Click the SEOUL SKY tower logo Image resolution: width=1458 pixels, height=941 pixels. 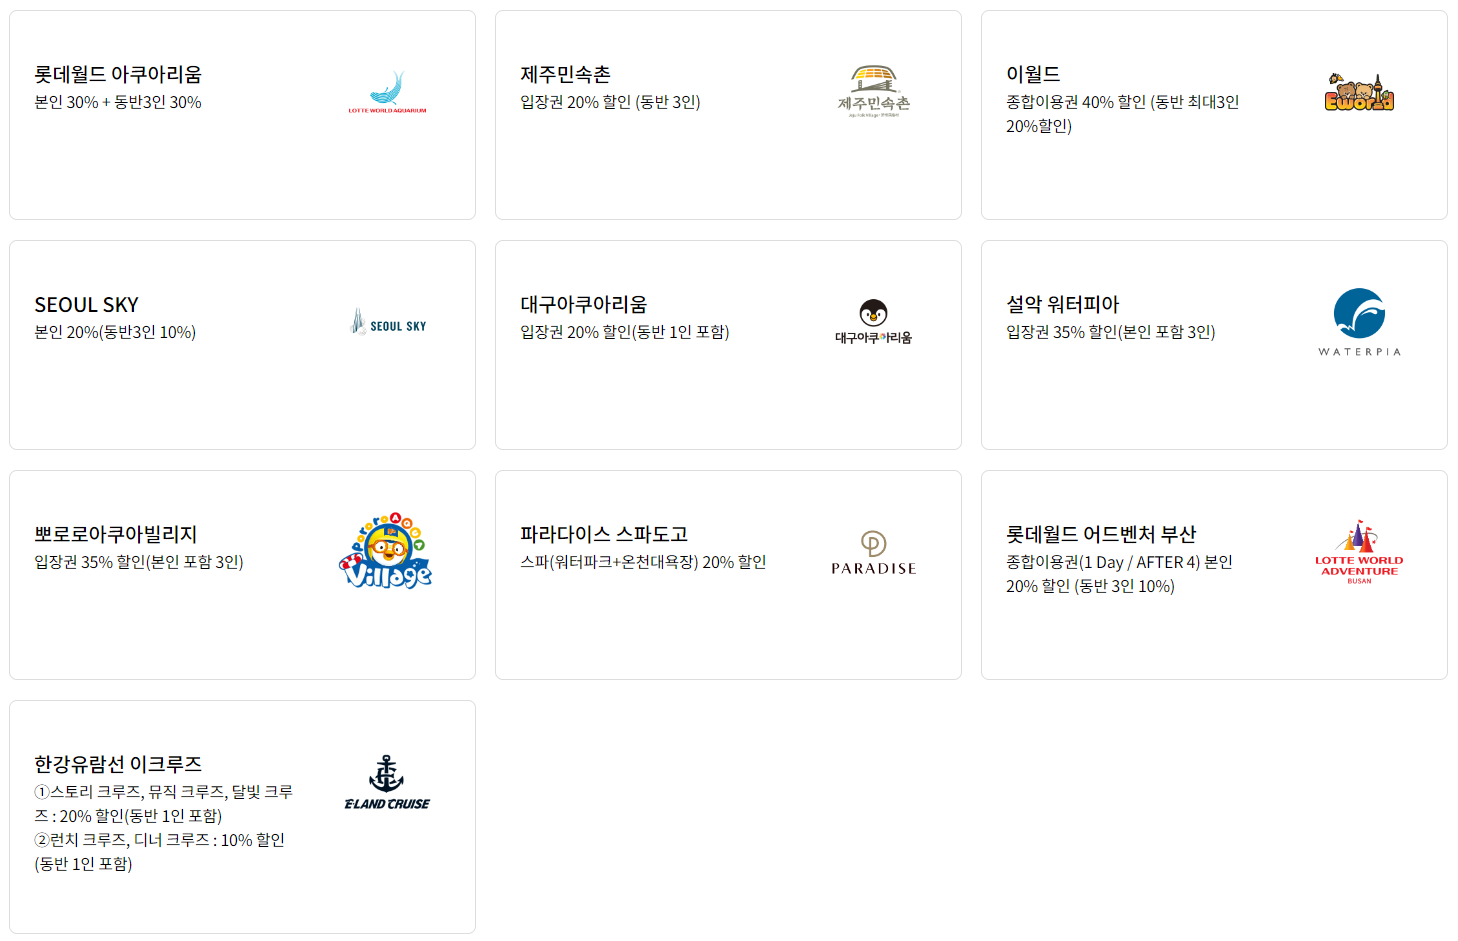pyautogui.click(x=388, y=322)
